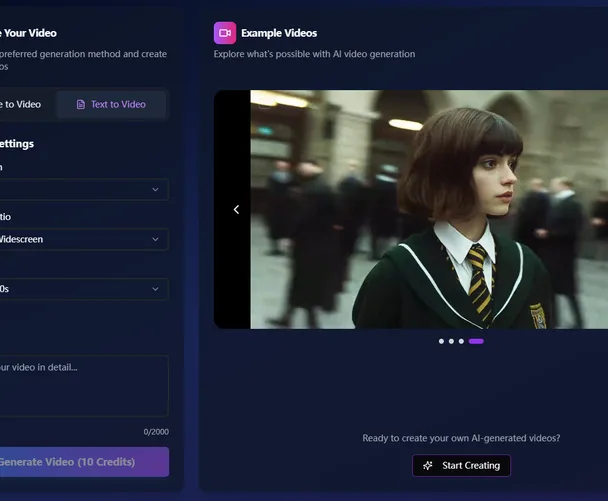The width and height of the screenshot is (608, 501).
Task: Select the first carousel dot
Action: click(x=441, y=341)
